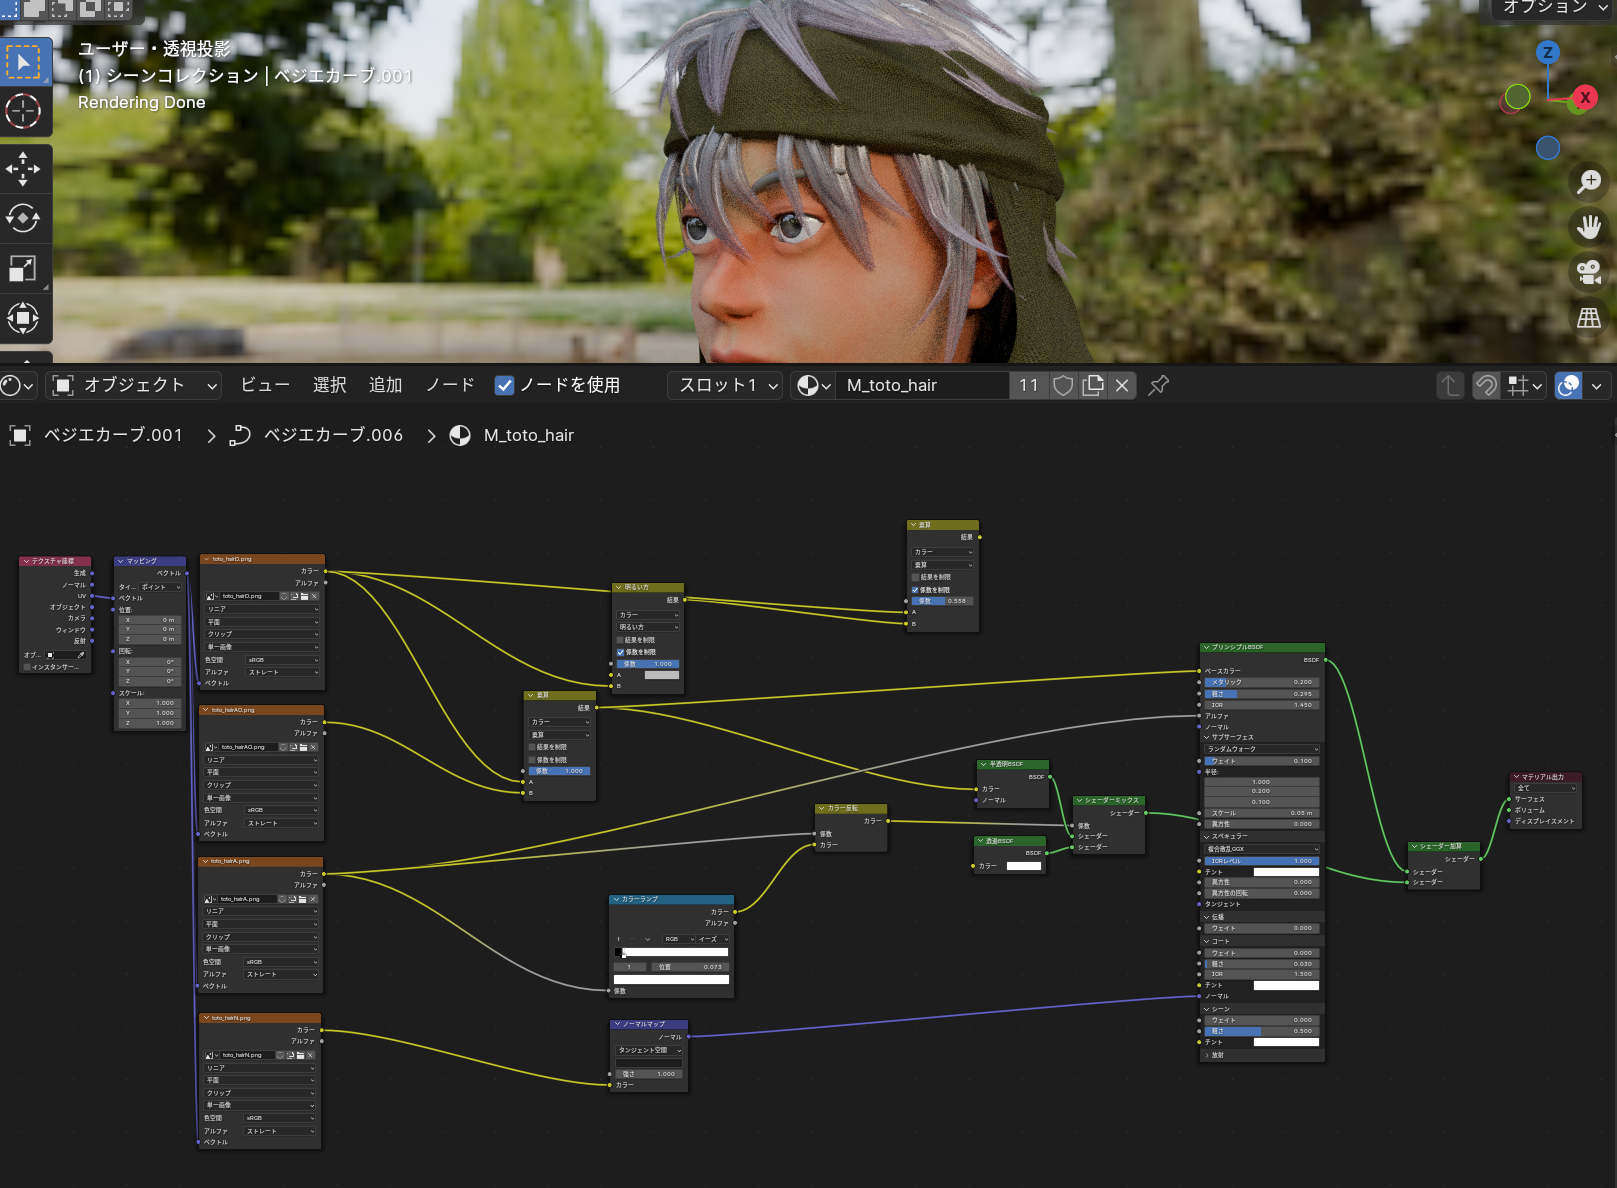Image resolution: width=1617 pixels, height=1188 pixels.
Task: Click ベジエカーブ.006 in the breadcrumb
Action: [332, 435]
